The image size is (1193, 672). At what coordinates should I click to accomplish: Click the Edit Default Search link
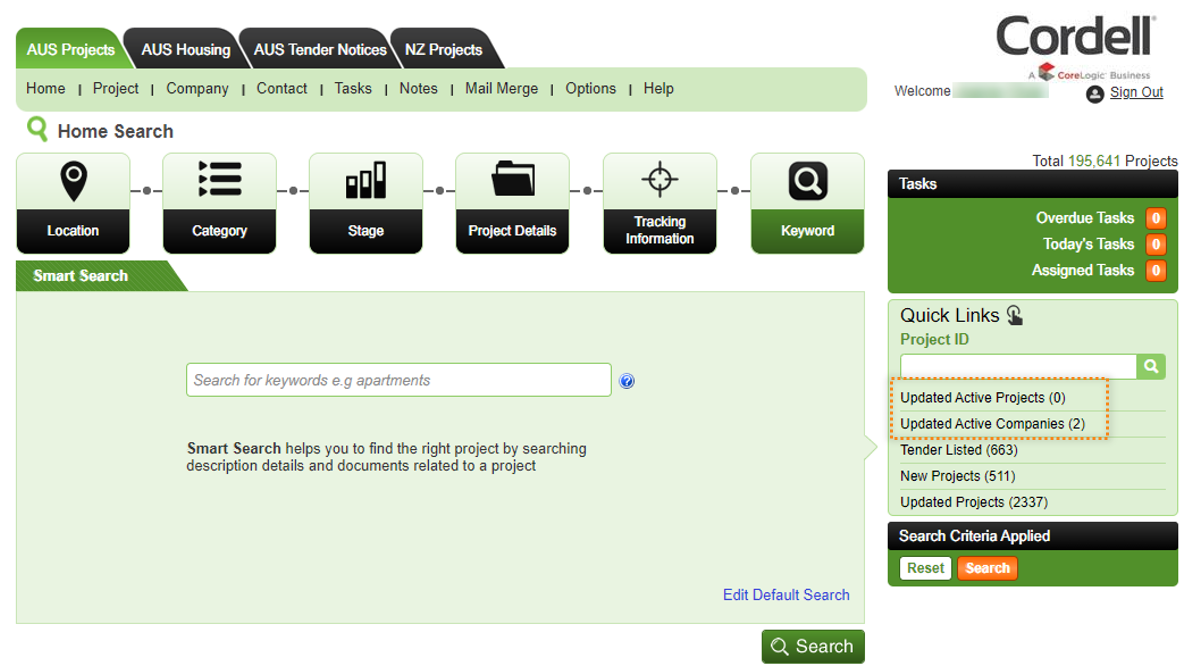click(786, 595)
